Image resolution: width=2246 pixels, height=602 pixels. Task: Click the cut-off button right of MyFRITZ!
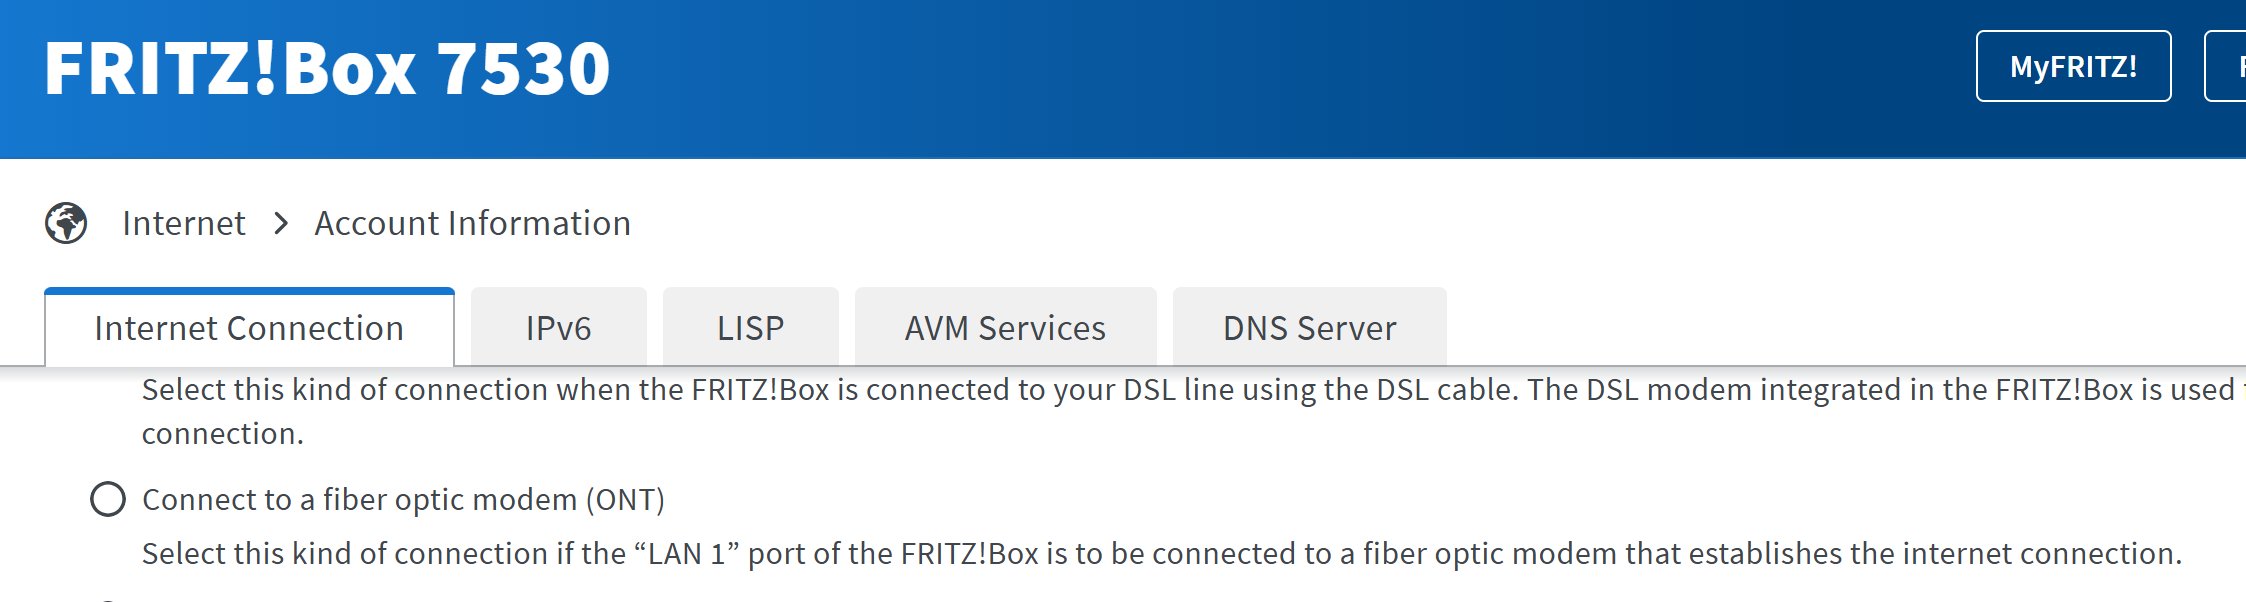[2227, 66]
